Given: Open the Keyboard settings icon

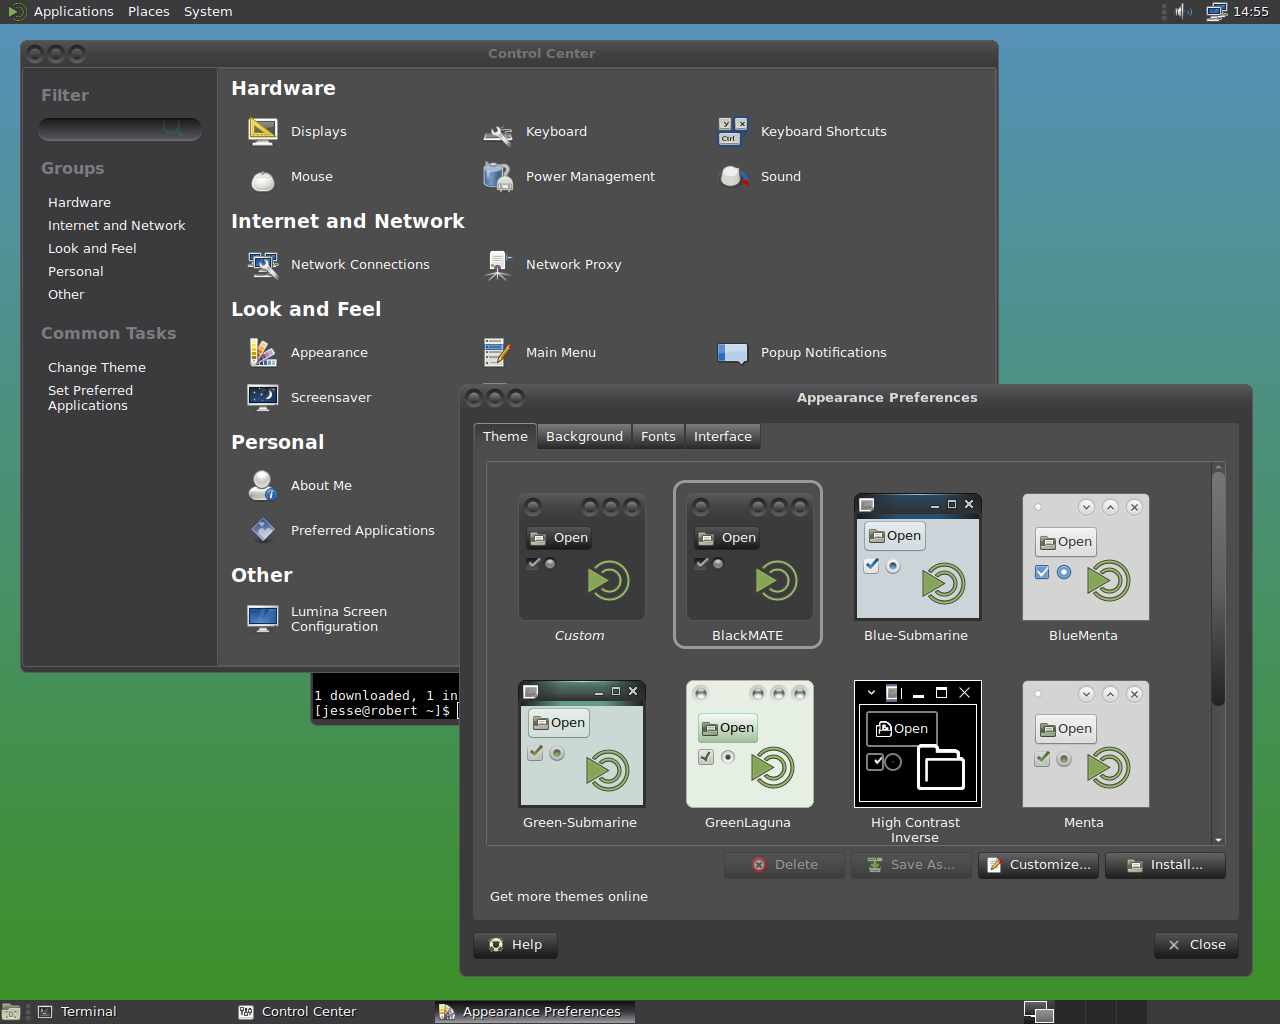Looking at the screenshot, I should [498, 131].
